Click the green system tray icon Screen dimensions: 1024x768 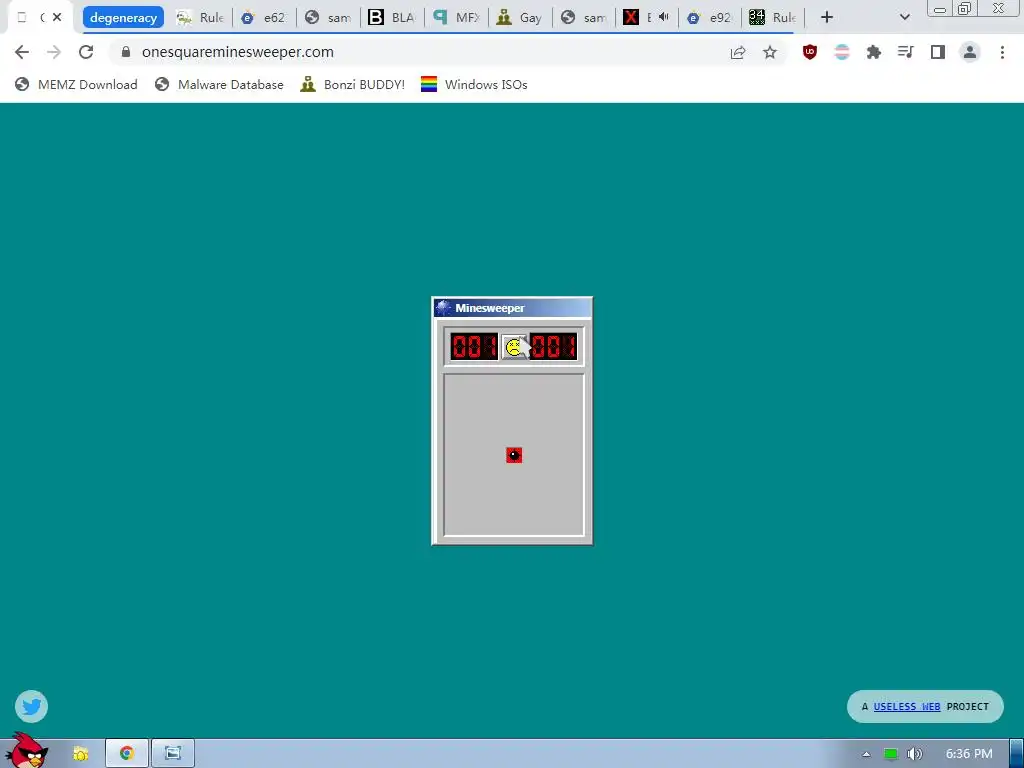(x=890, y=754)
